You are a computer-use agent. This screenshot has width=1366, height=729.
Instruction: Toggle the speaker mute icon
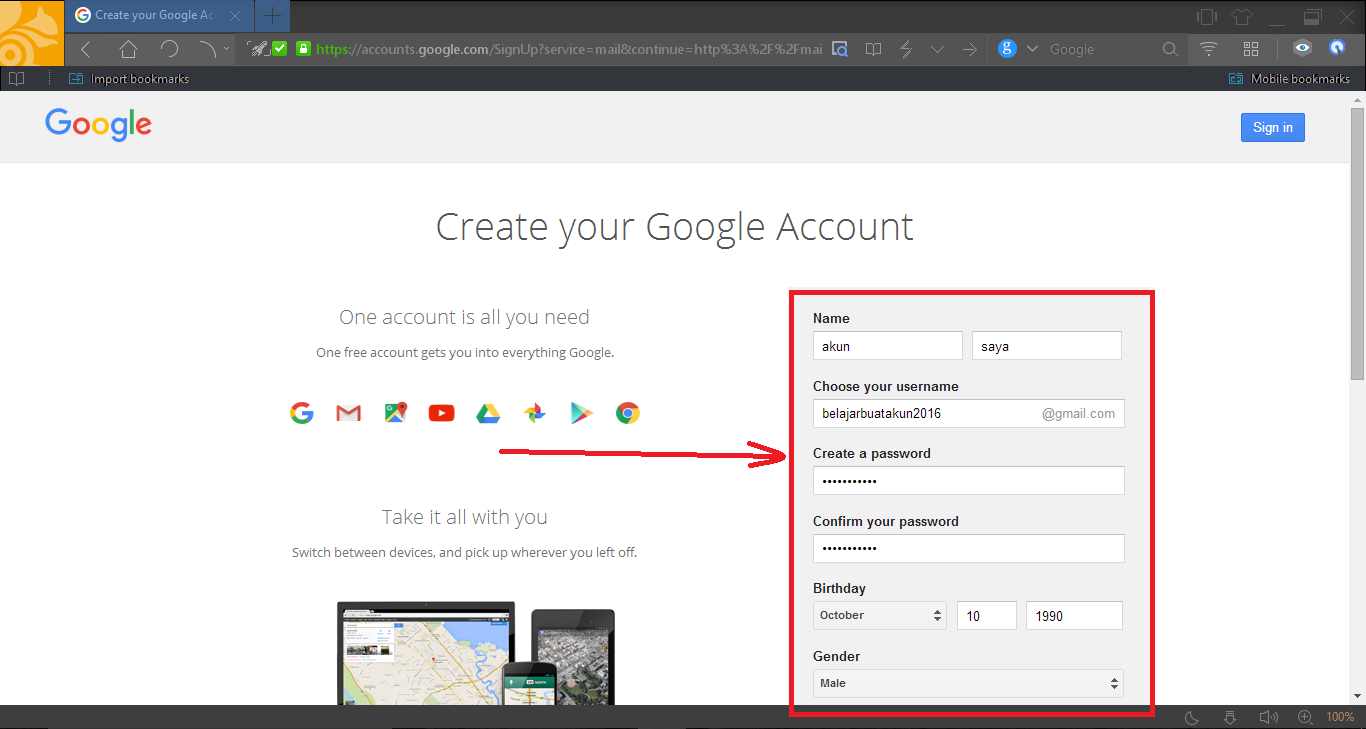tap(1268, 717)
